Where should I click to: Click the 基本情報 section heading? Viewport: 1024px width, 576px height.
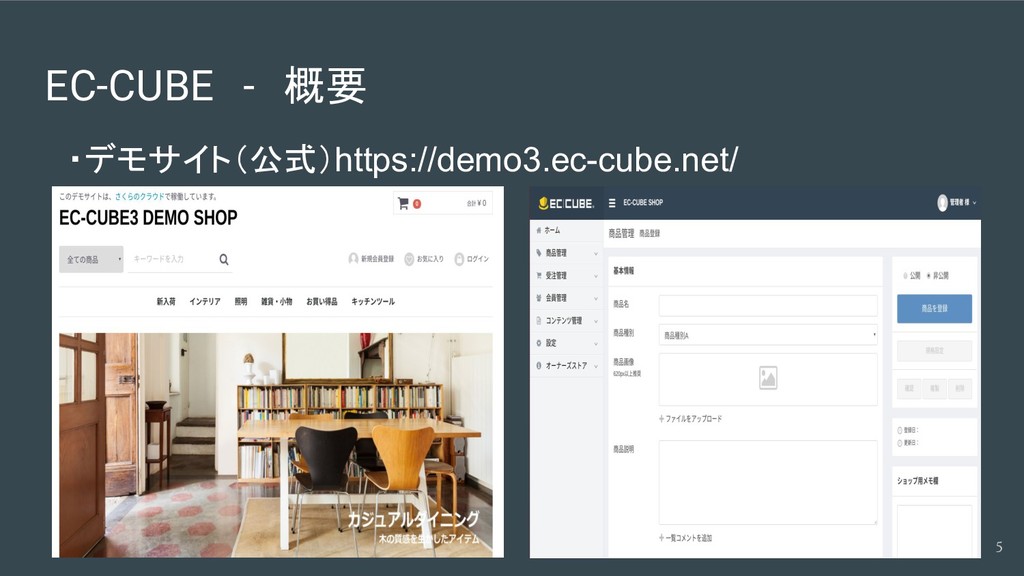coord(624,270)
